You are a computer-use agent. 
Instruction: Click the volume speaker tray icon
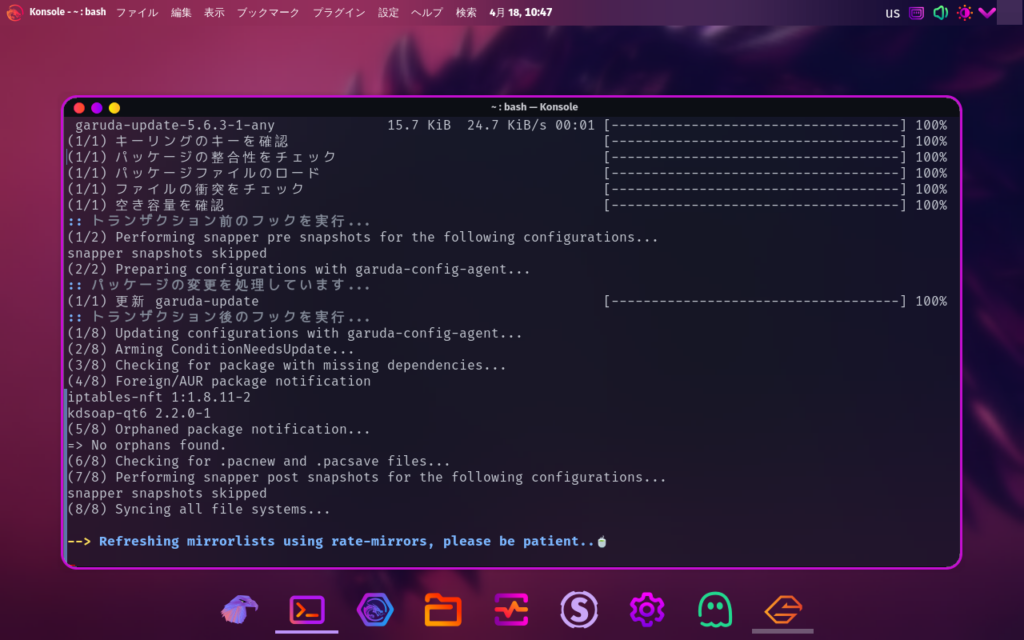click(940, 13)
